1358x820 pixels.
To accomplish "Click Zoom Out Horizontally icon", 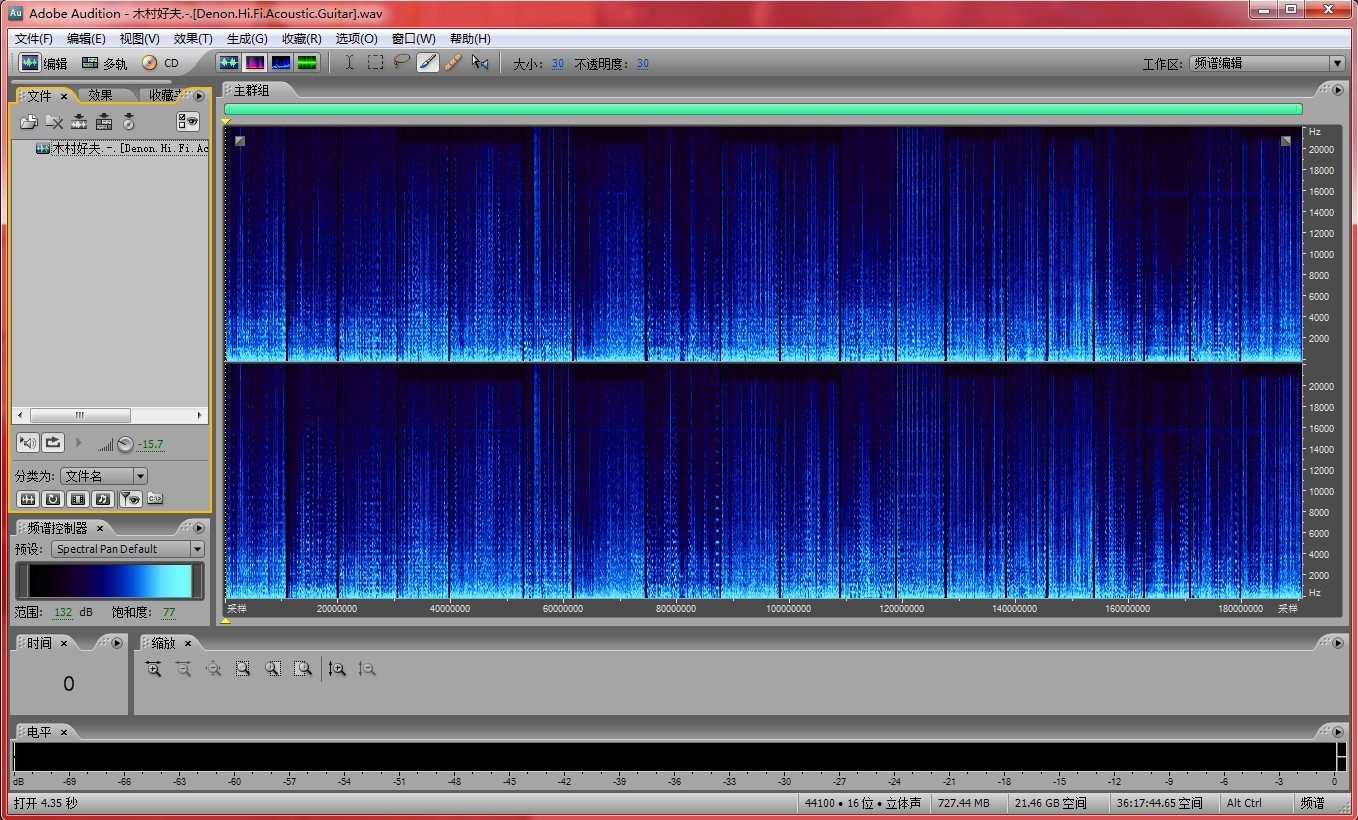I will point(183,669).
